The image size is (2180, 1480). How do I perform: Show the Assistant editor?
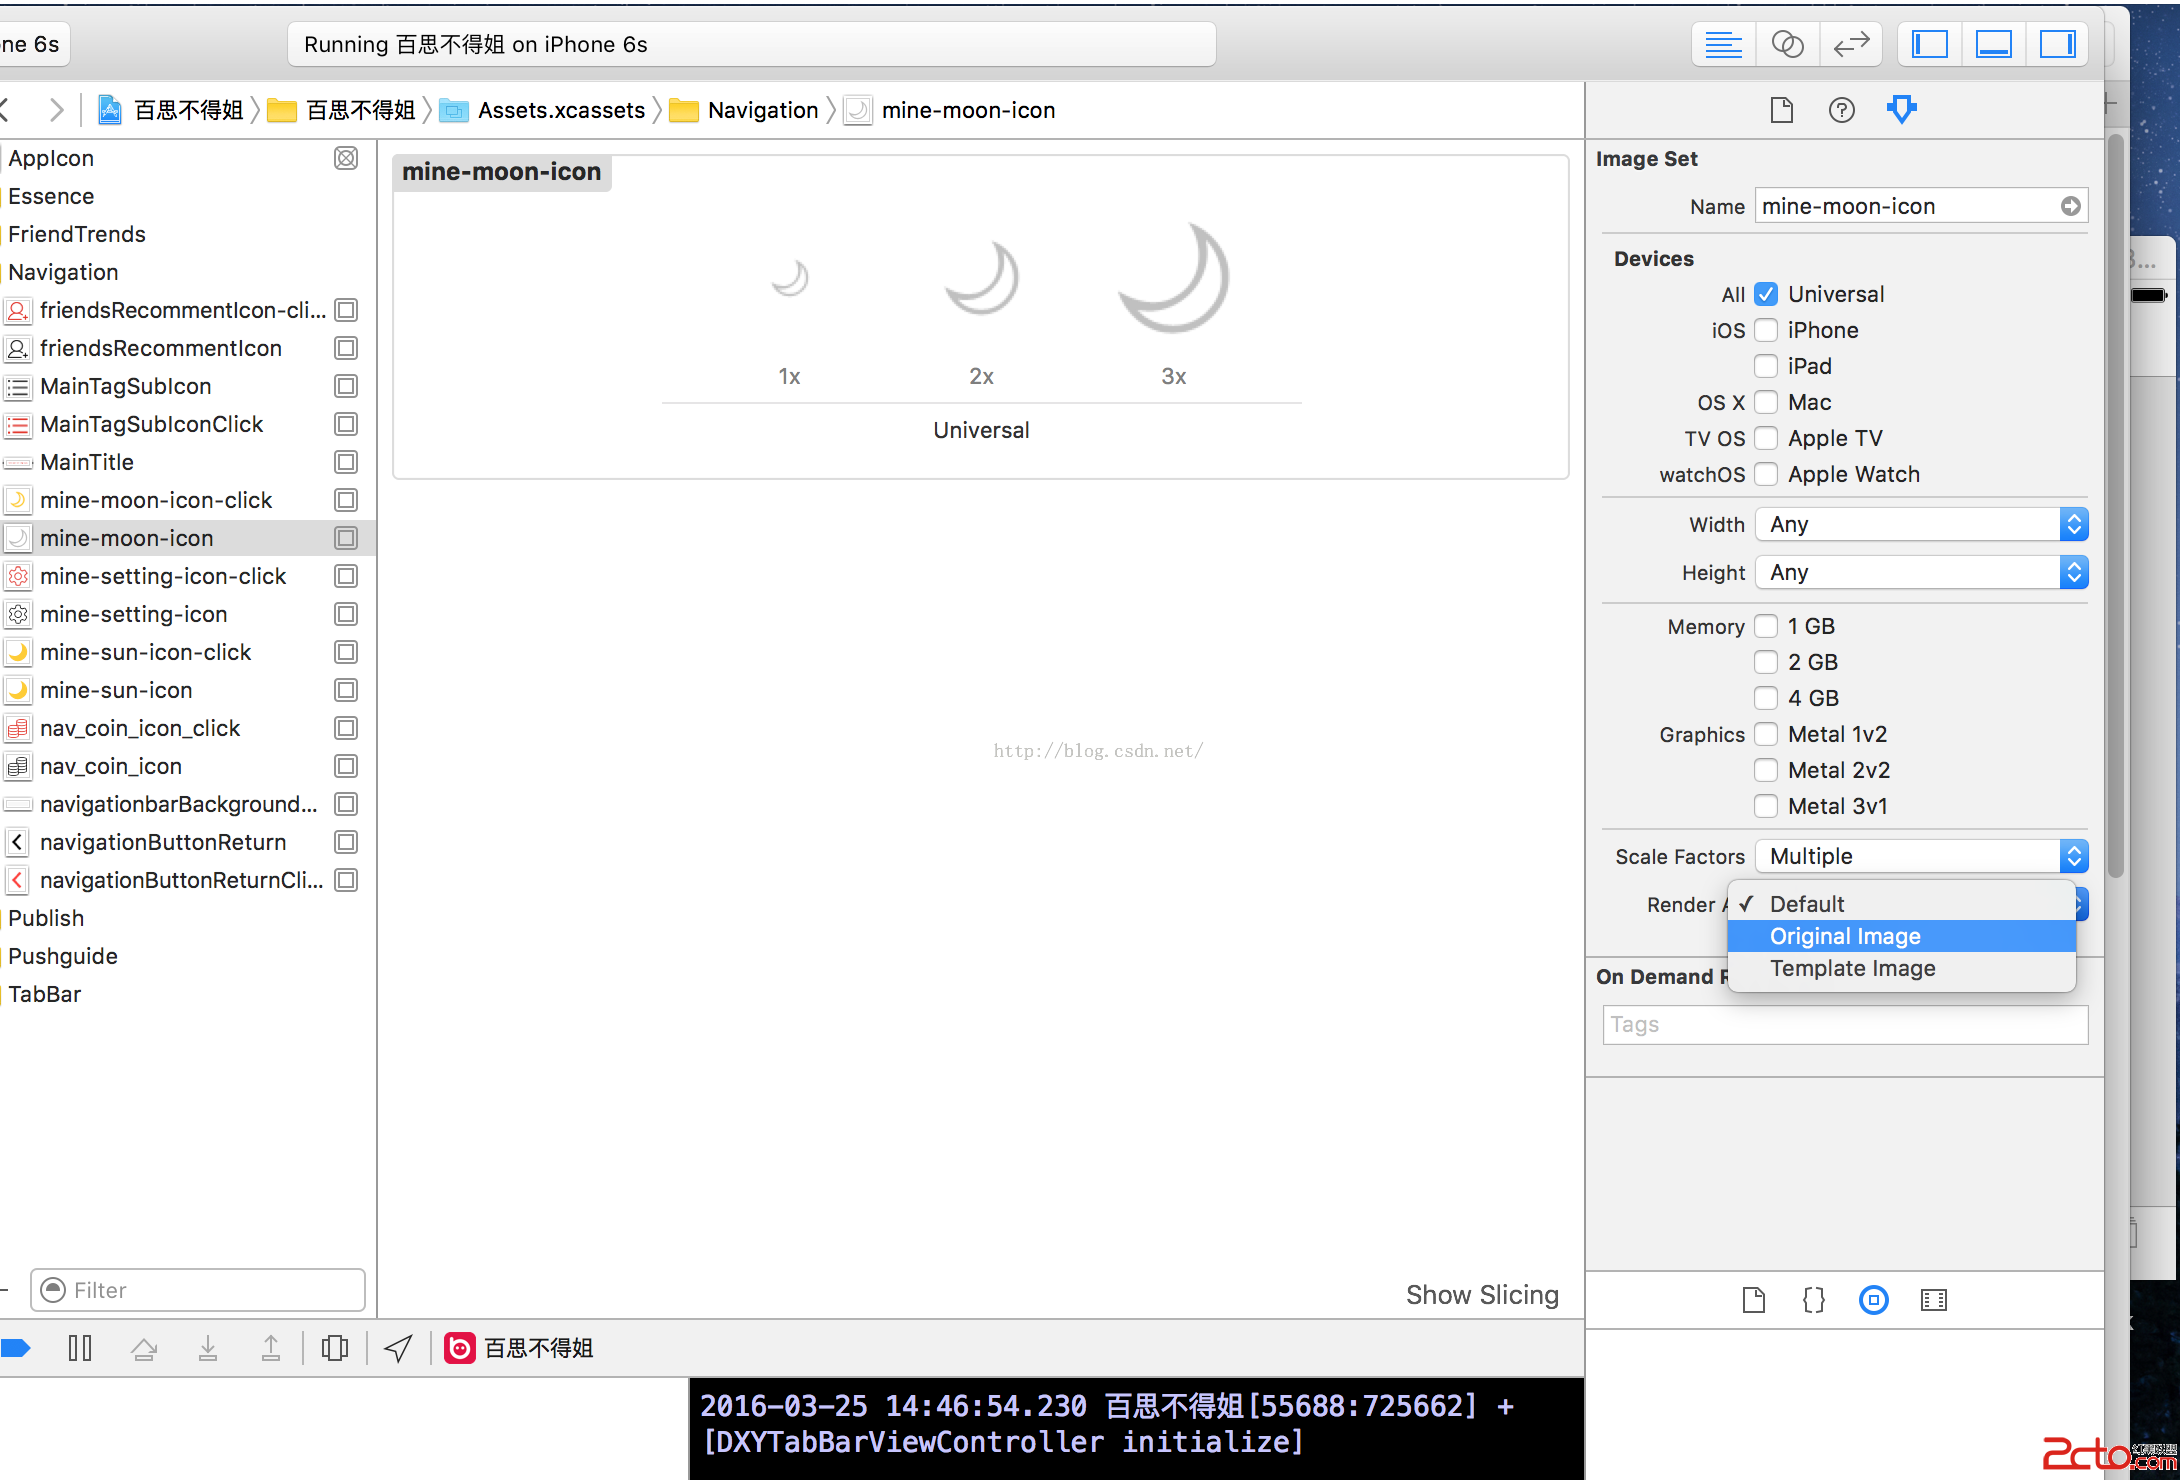coord(1787,45)
